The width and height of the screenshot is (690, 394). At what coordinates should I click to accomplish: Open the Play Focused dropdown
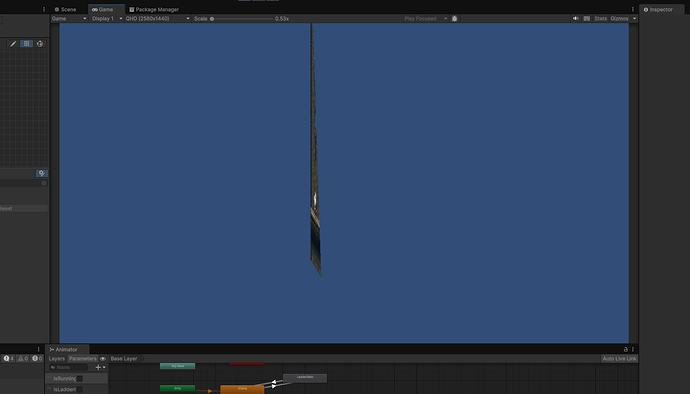point(426,18)
